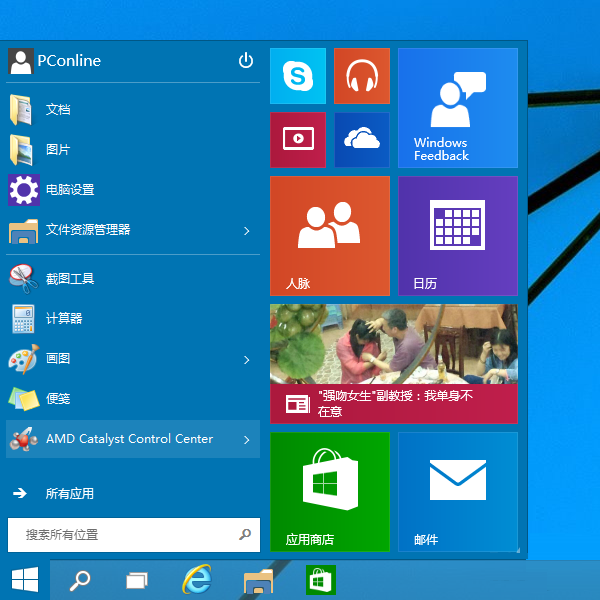Screen dimensions: 600x600
Task: Click the magnifier in the search box
Action: coord(245,534)
